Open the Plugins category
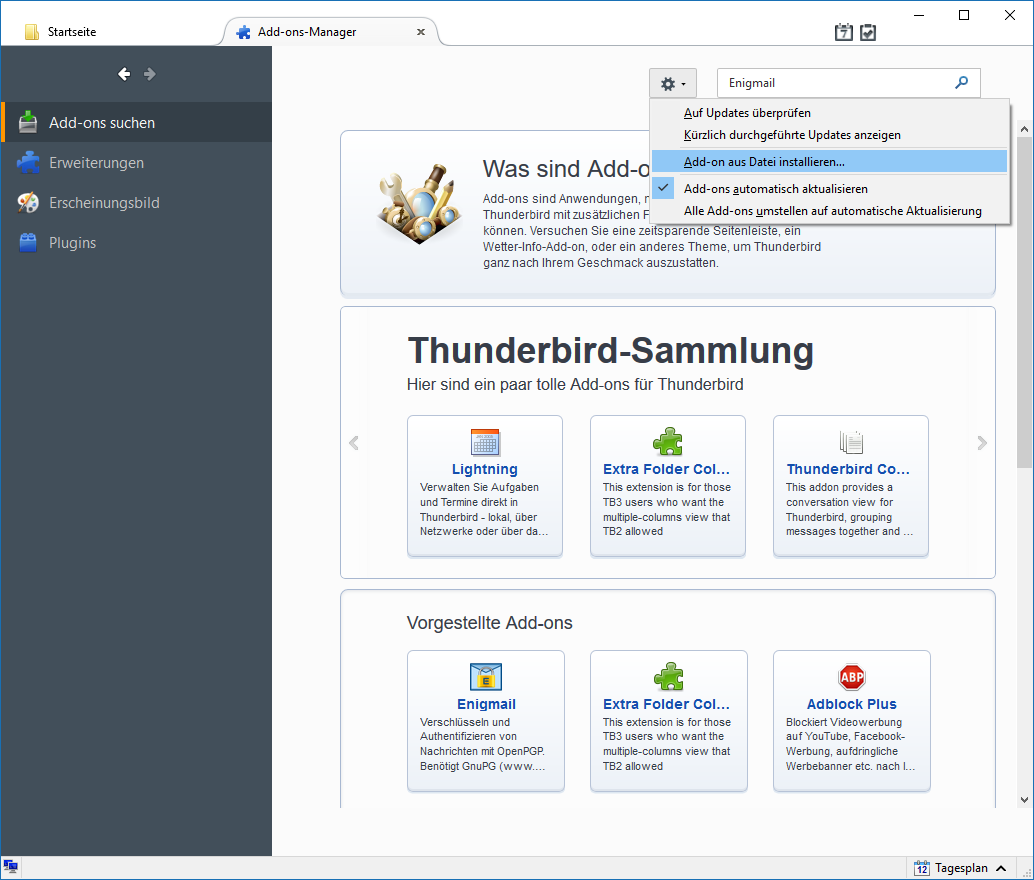This screenshot has height=880, width=1034. click(x=137, y=243)
